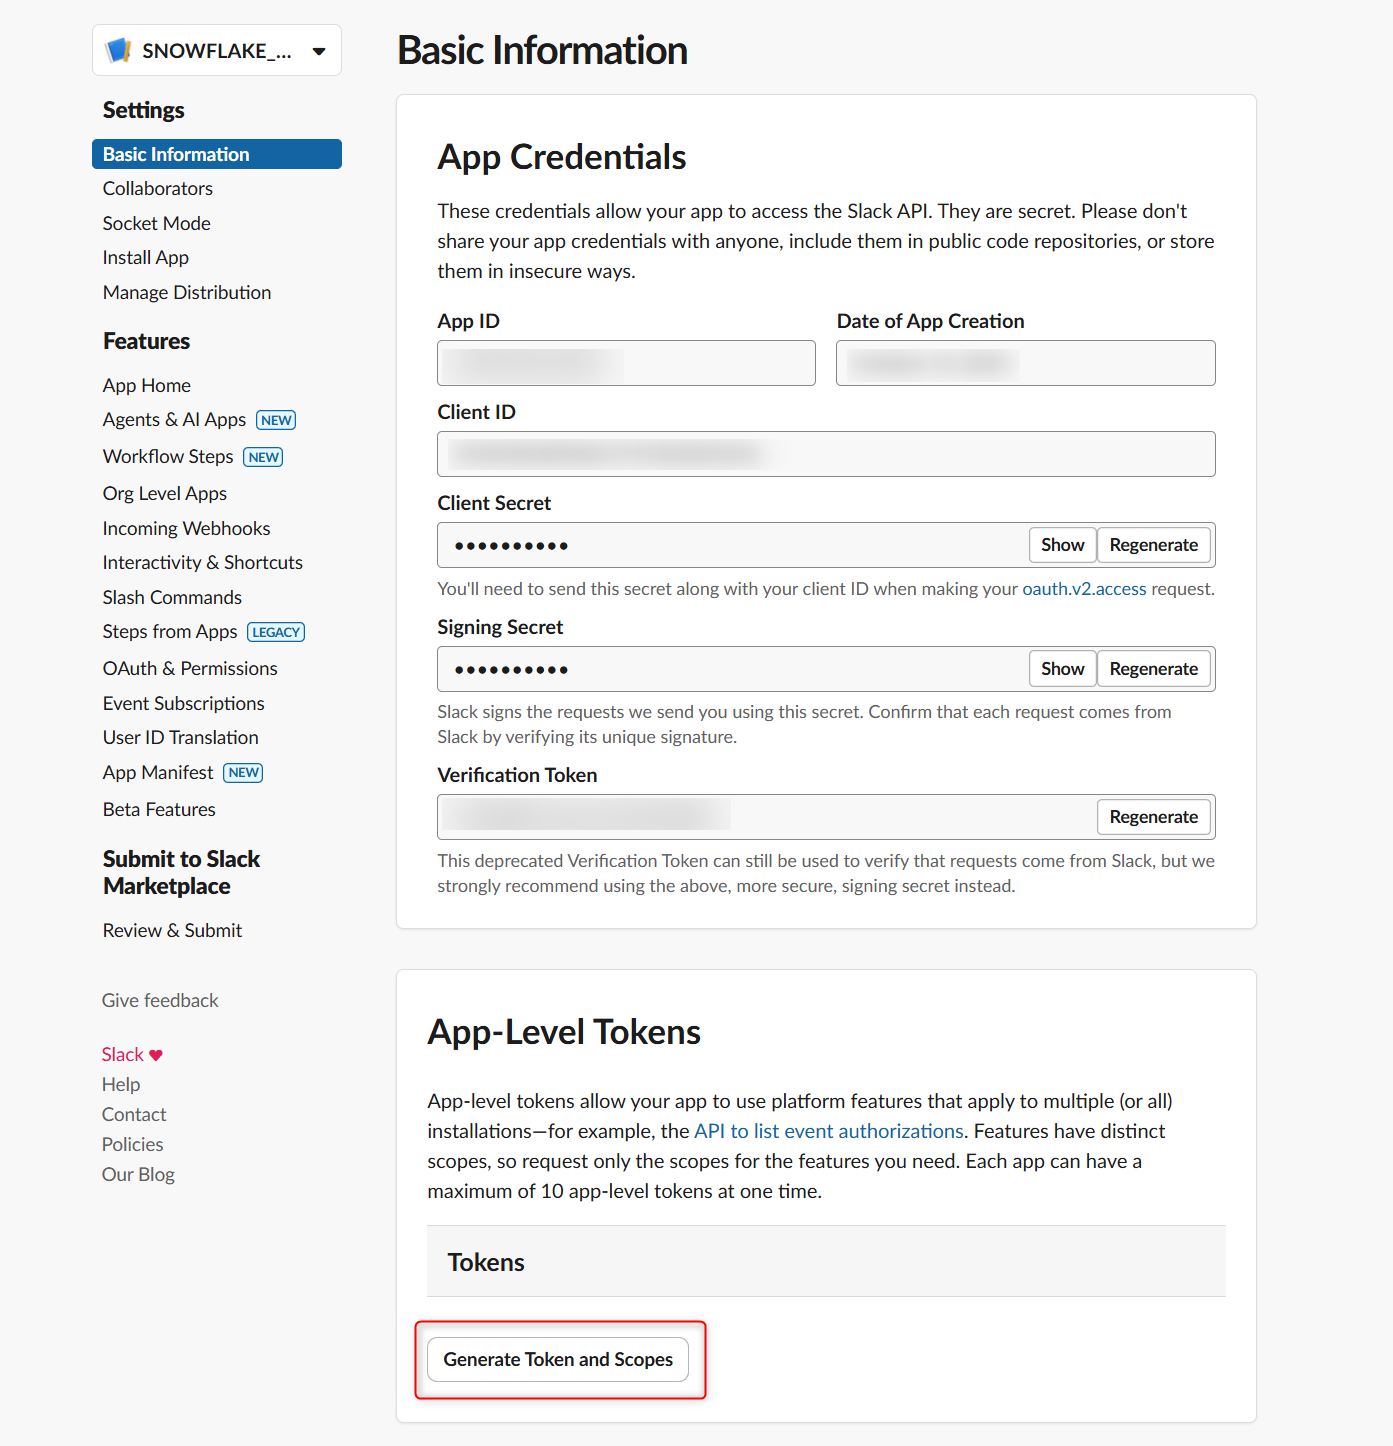Image resolution: width=1393 pixels, height=1446 pixels.
Task: Follow the API to list event authorizations link
Action: 828,1131
